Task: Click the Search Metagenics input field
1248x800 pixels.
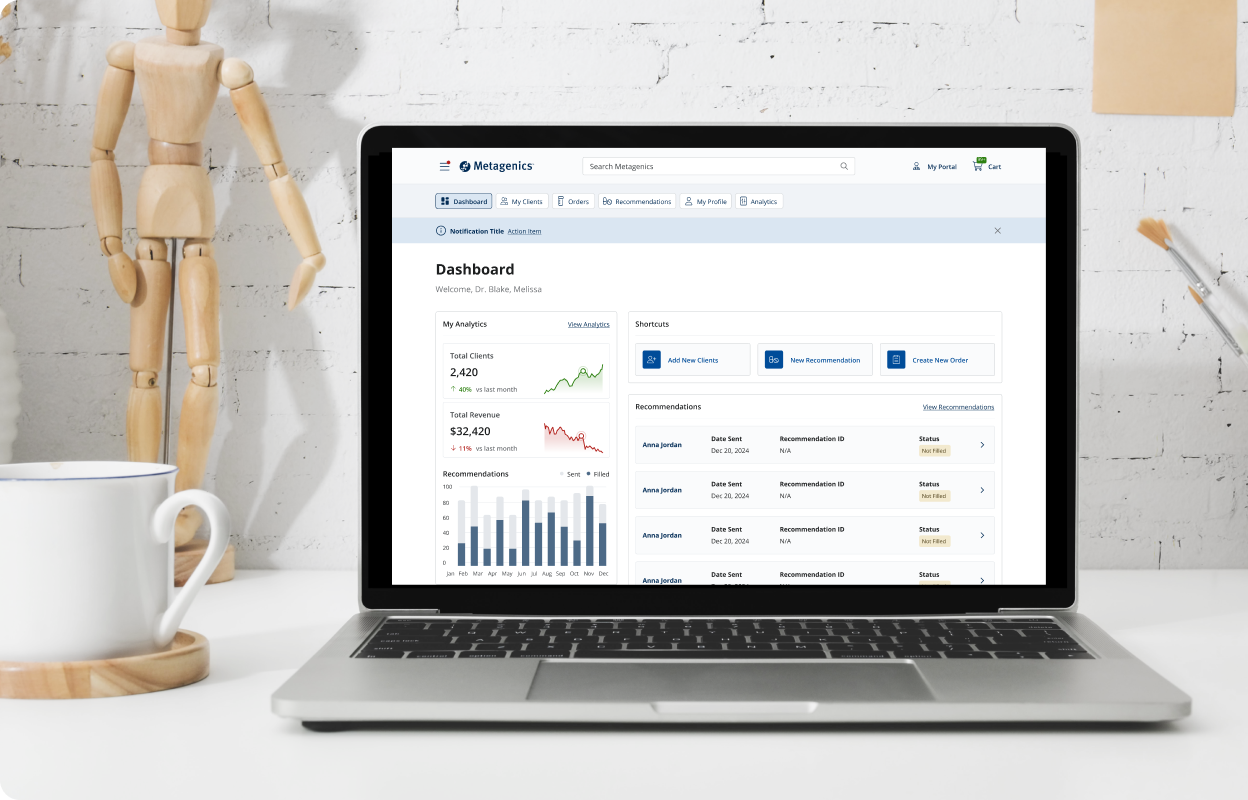Action: coord(710,167)
